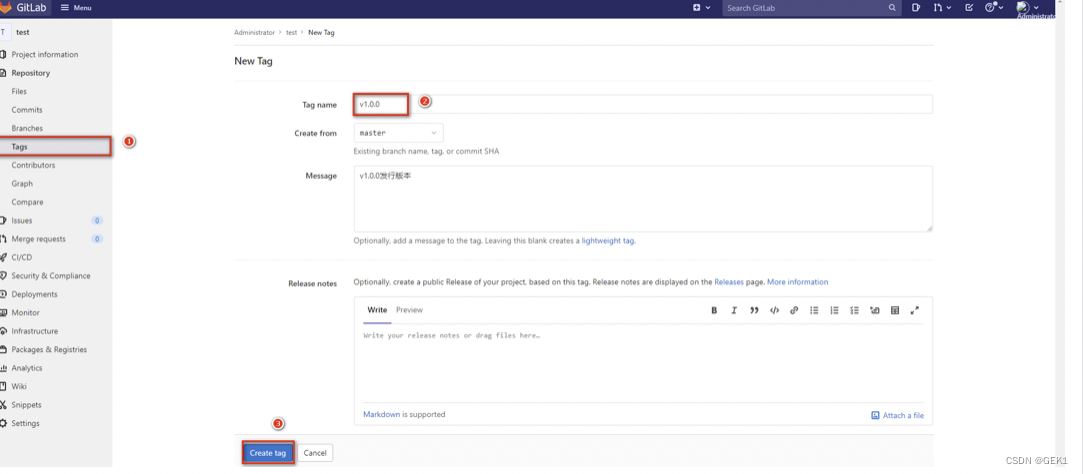Open the Releases page link

point(729,282)
